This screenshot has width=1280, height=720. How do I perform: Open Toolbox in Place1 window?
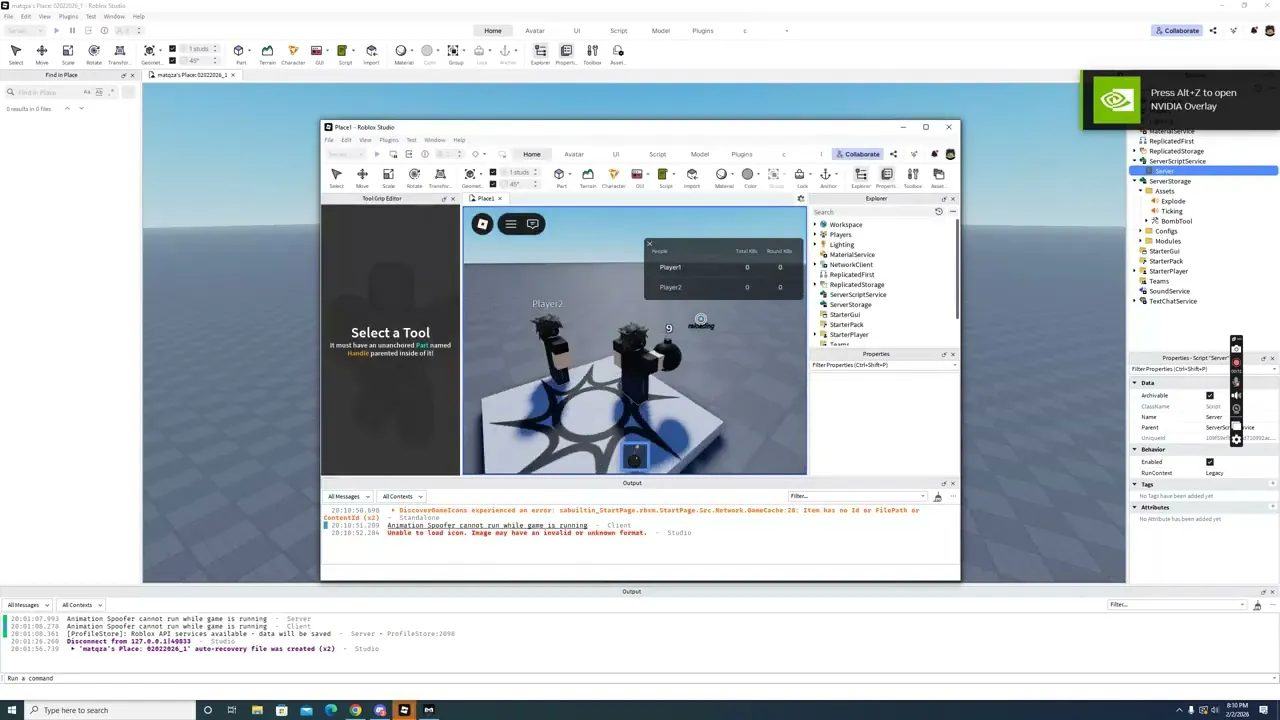[912, 177]
